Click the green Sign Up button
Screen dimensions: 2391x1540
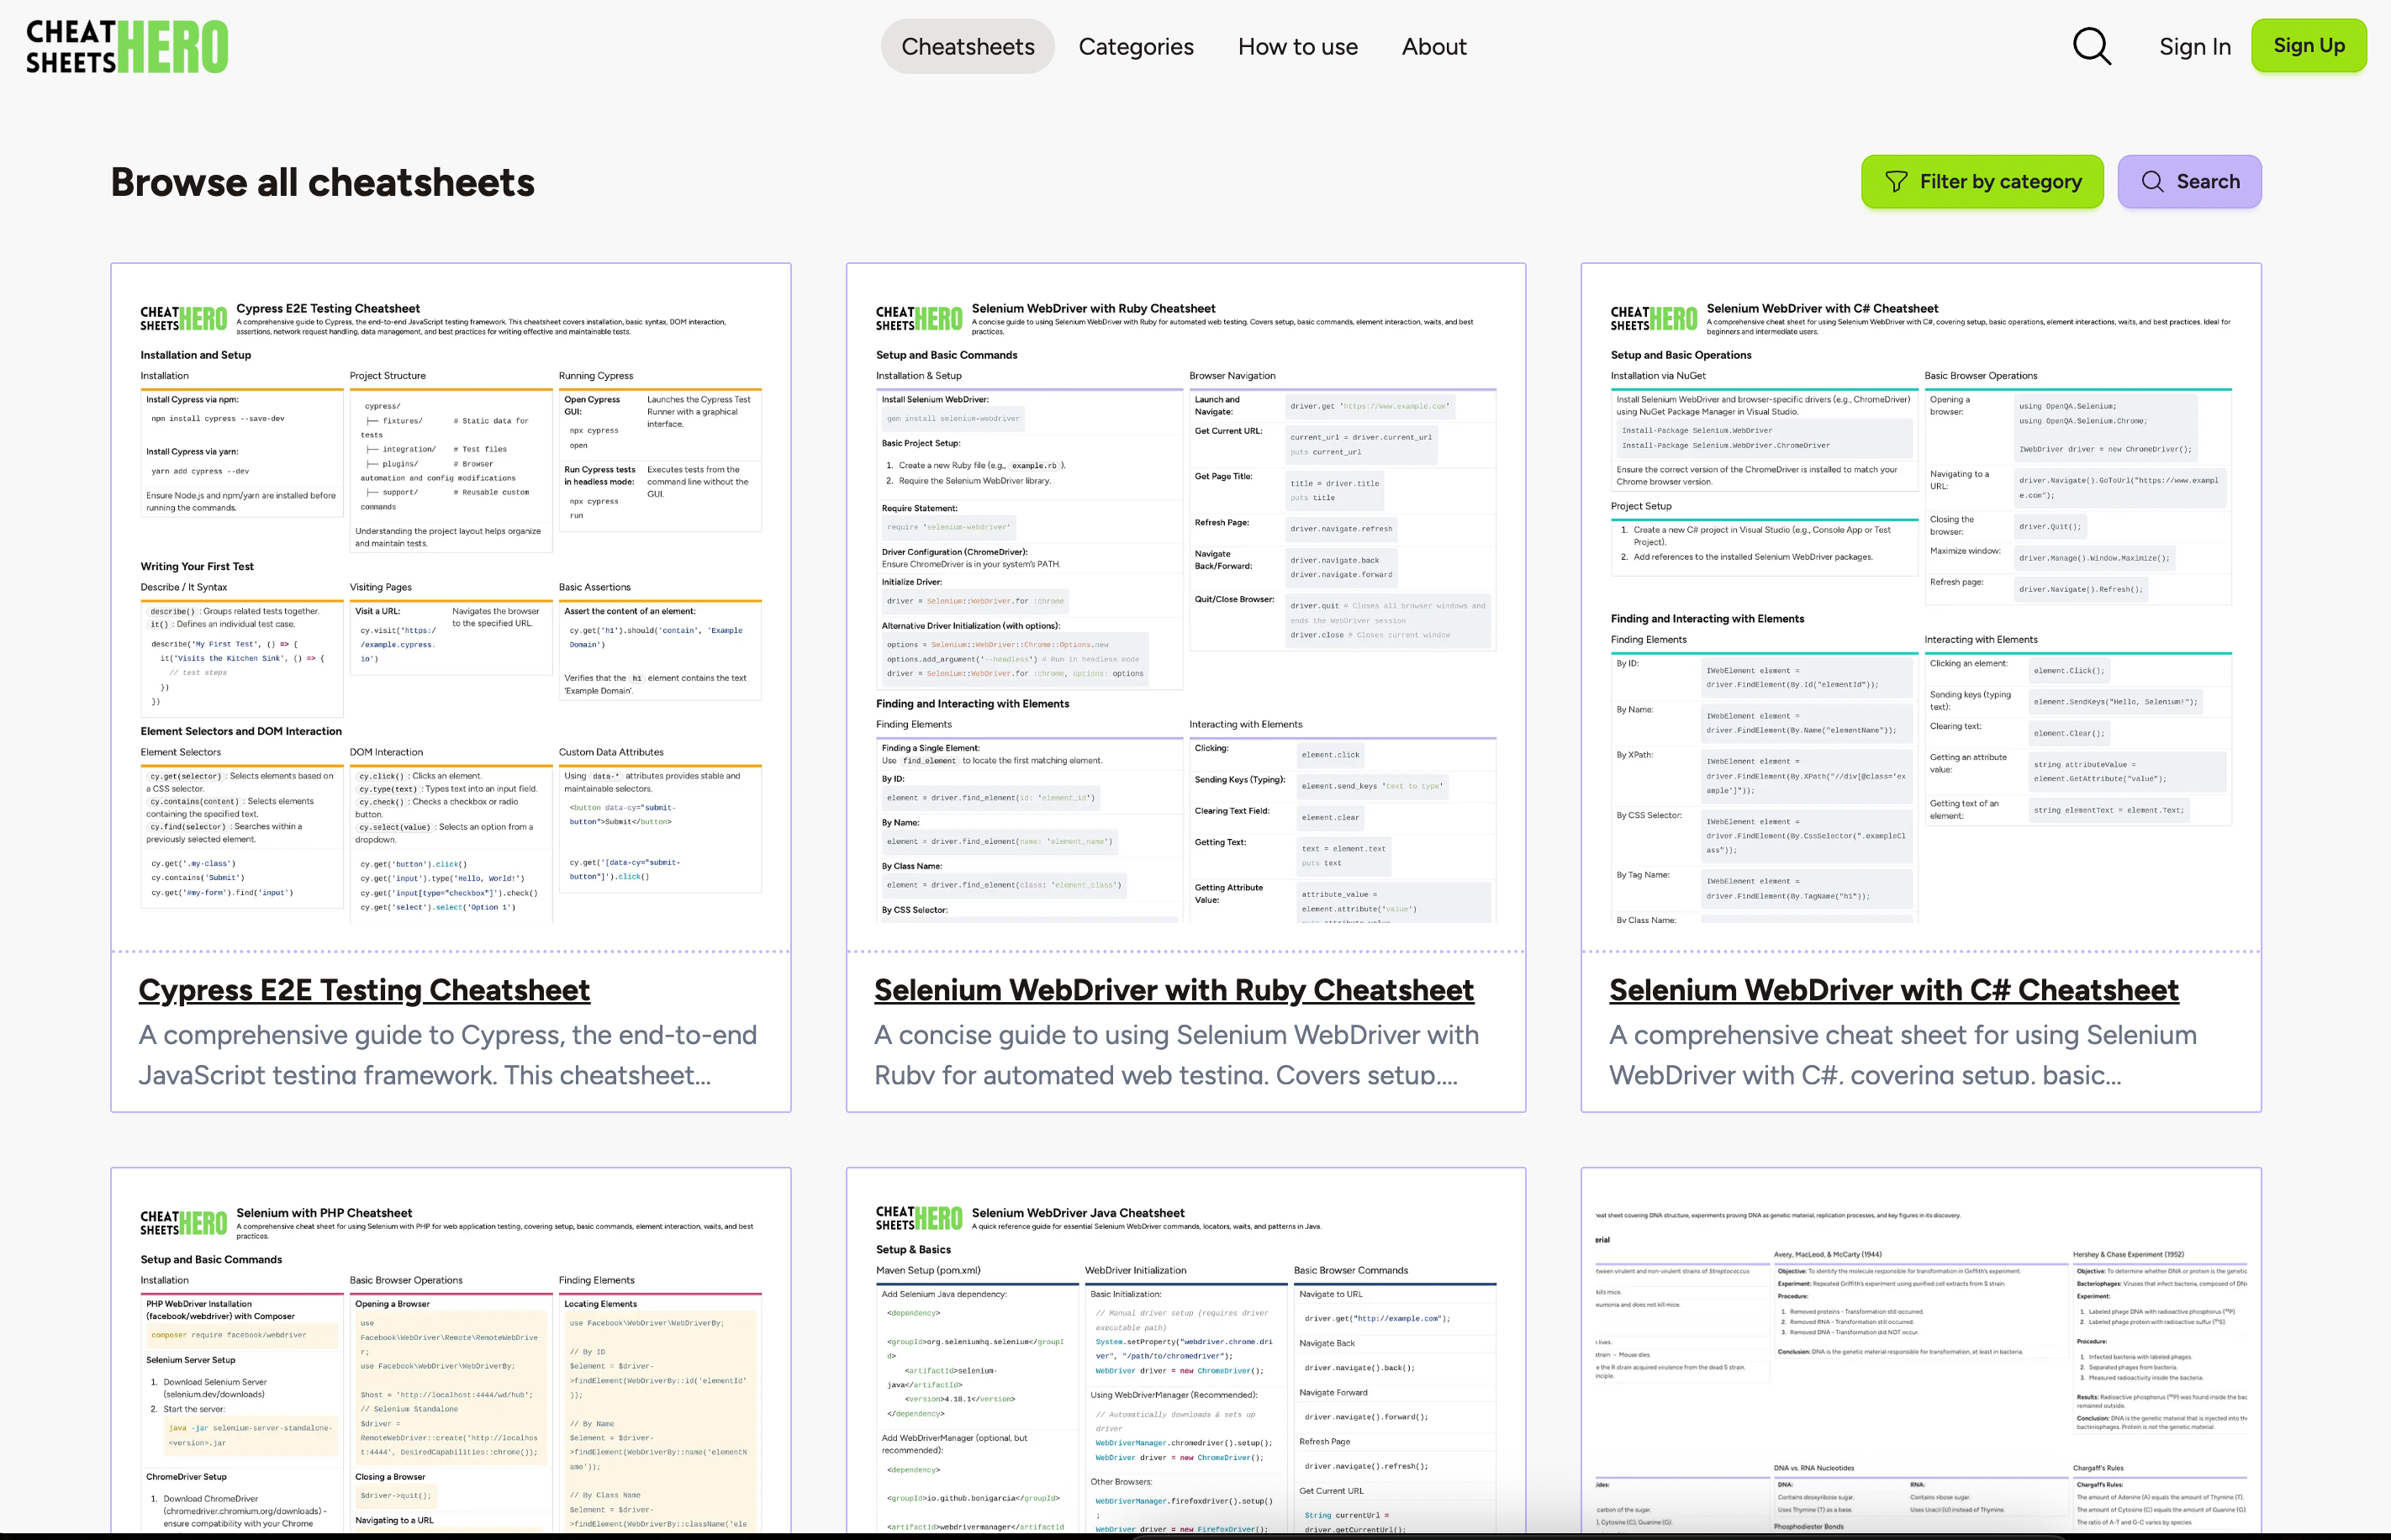pos(2308,46)
